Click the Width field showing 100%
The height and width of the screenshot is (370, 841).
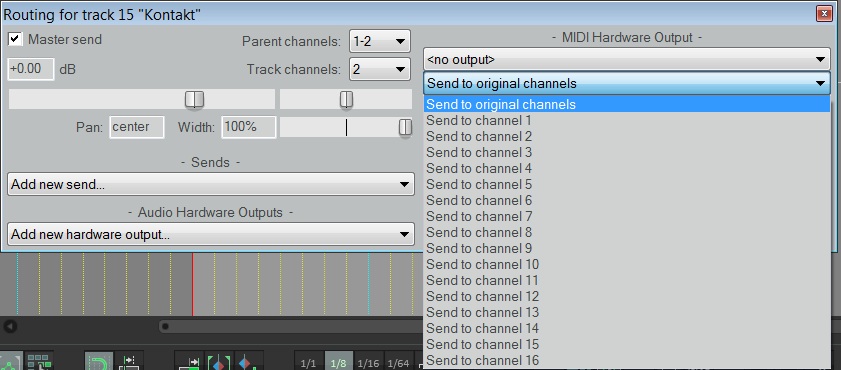coord(249,127)
